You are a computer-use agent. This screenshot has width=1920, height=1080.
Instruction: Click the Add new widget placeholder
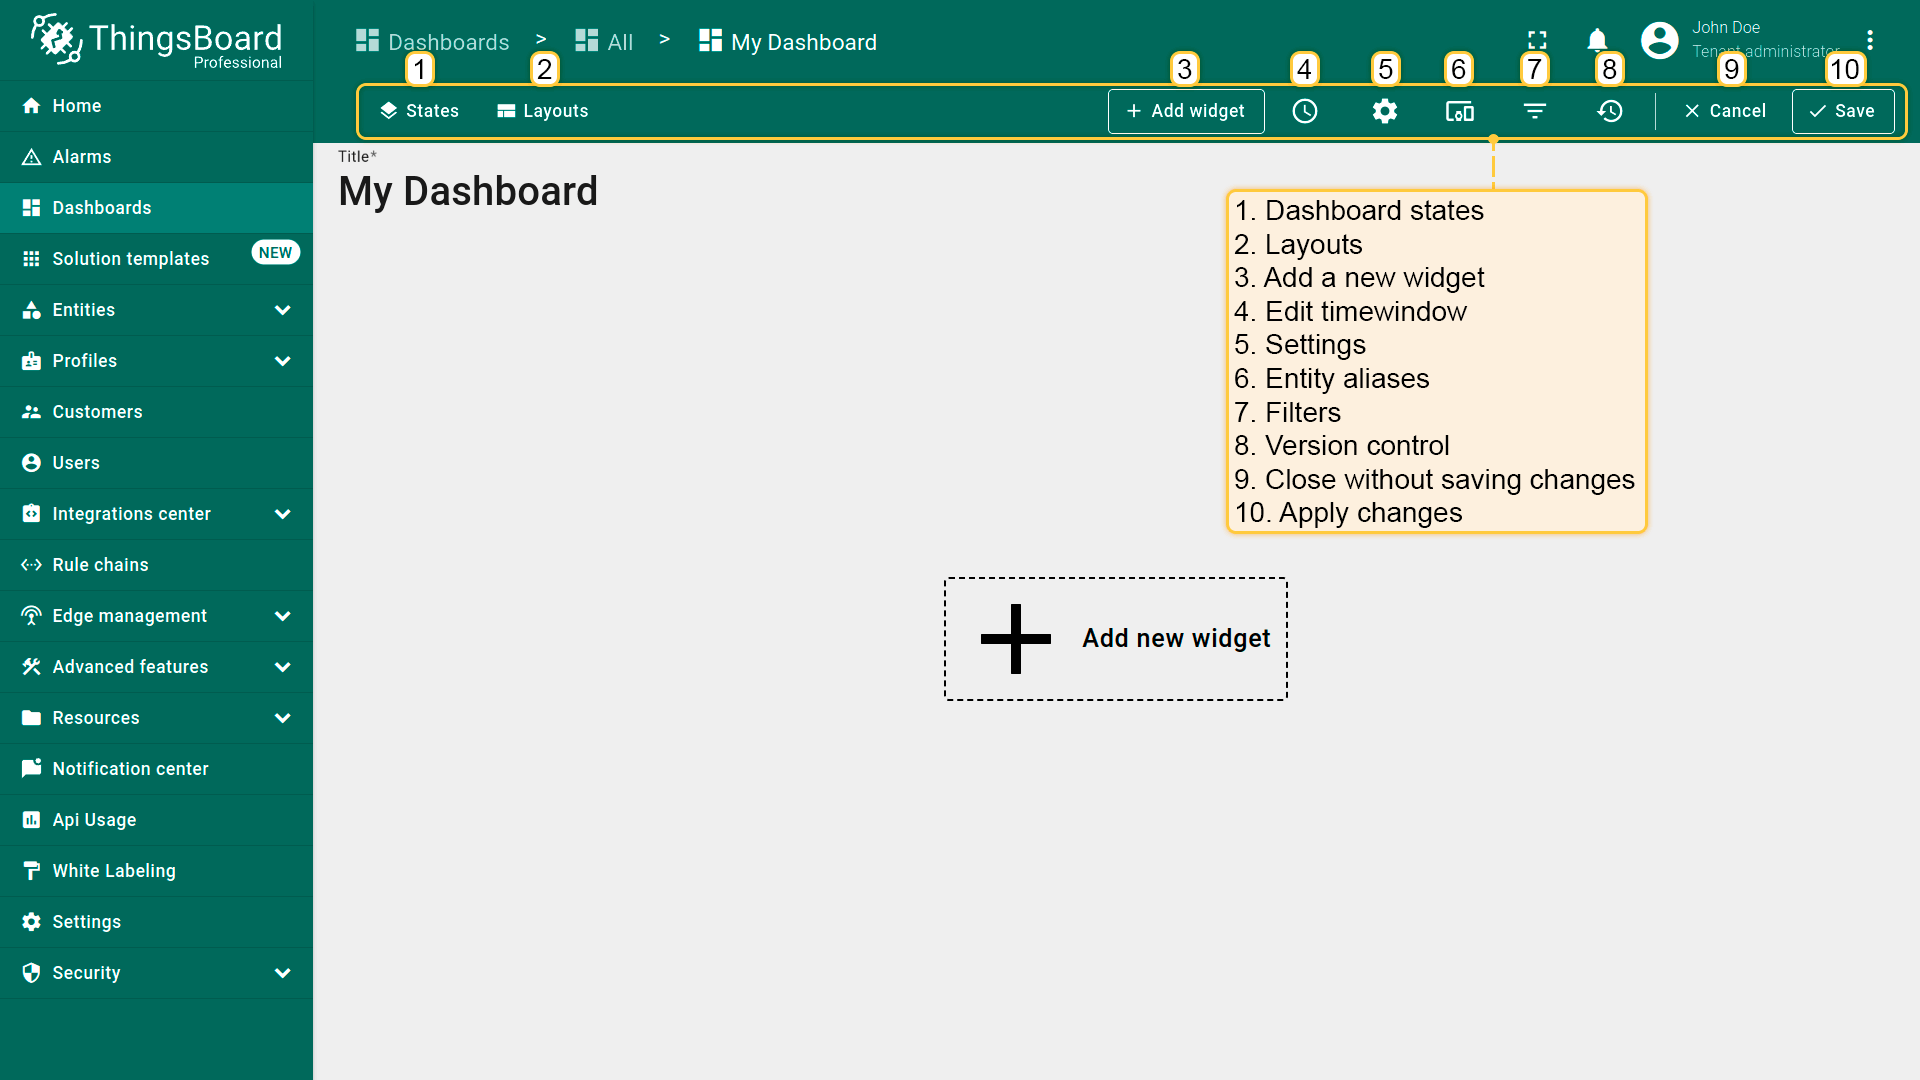point(1116,639)
